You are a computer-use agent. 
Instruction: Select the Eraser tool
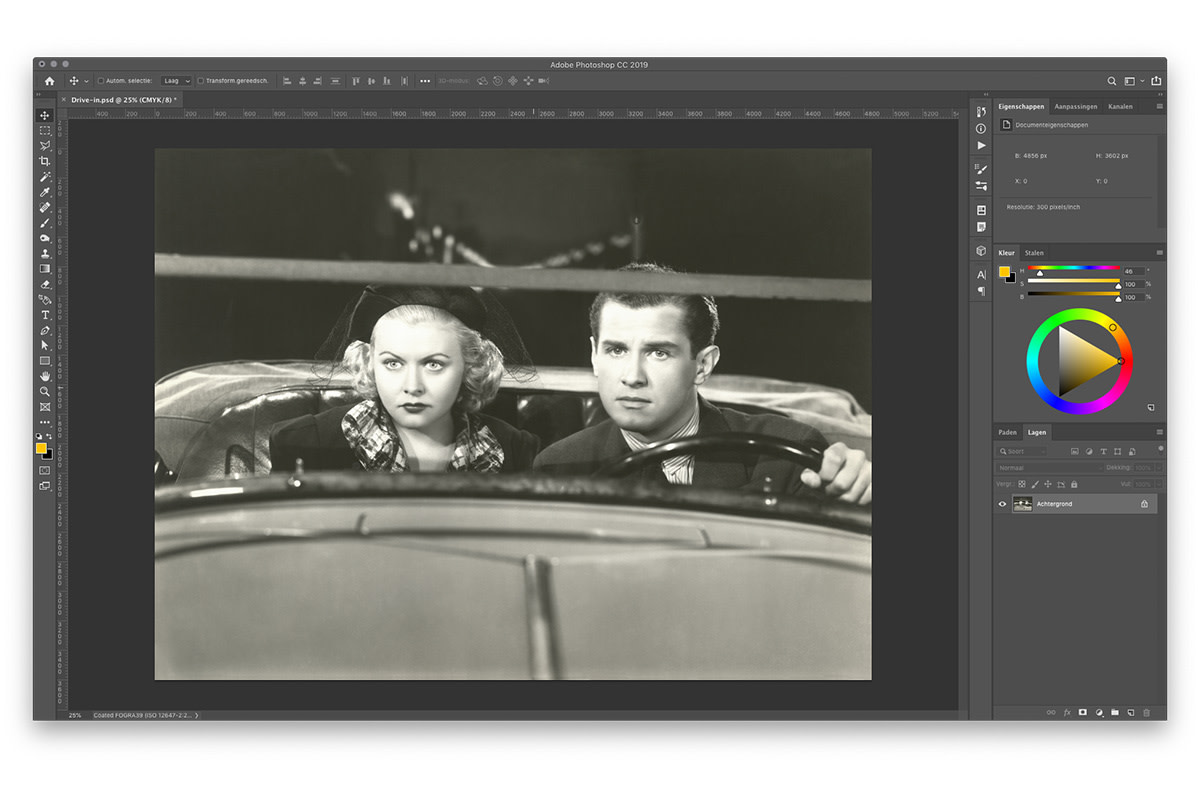point(45,284)
